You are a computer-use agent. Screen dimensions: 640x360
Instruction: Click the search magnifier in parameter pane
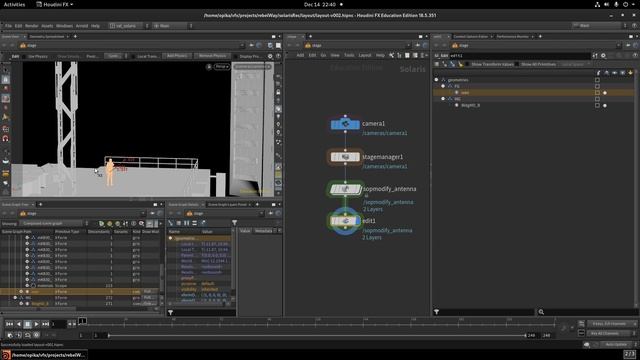541,312
